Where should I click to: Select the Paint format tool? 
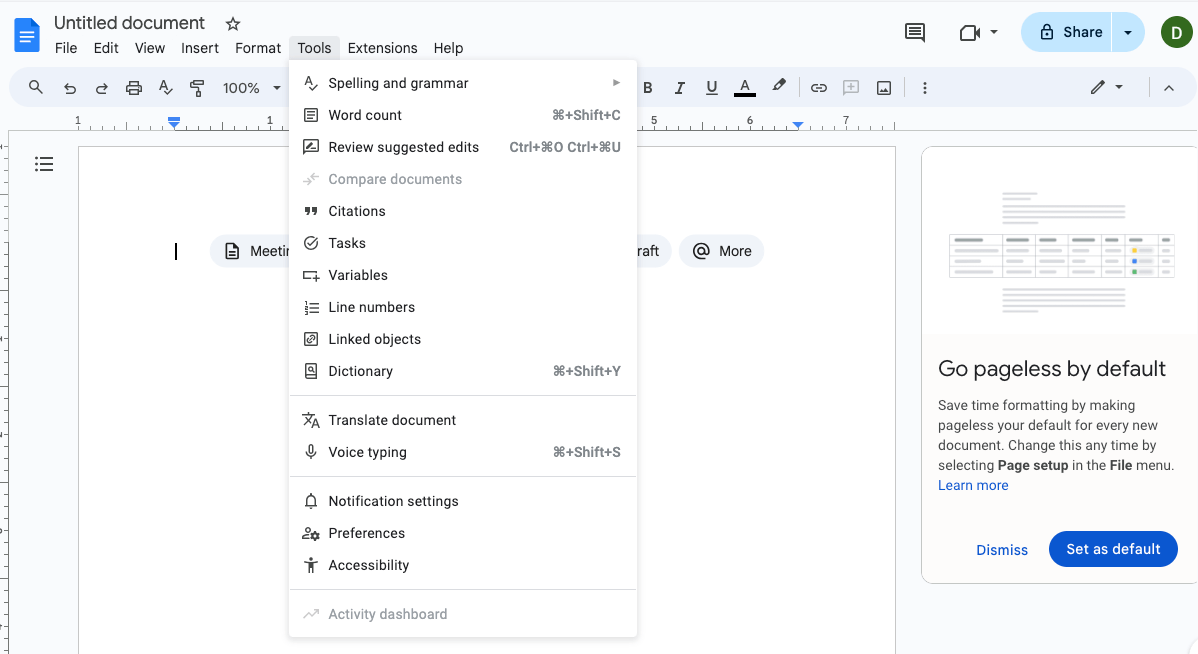point(197,87)
